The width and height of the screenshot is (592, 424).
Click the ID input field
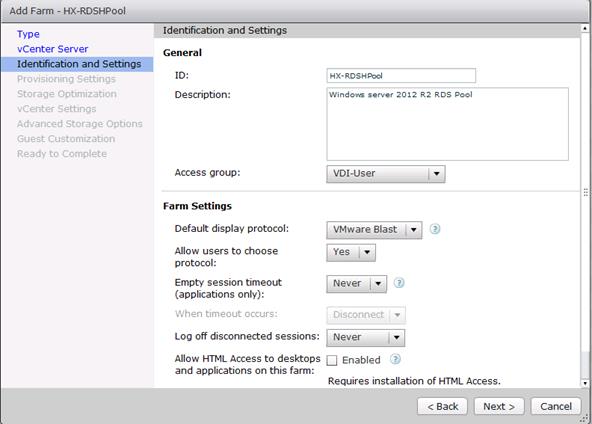(401, 76)
